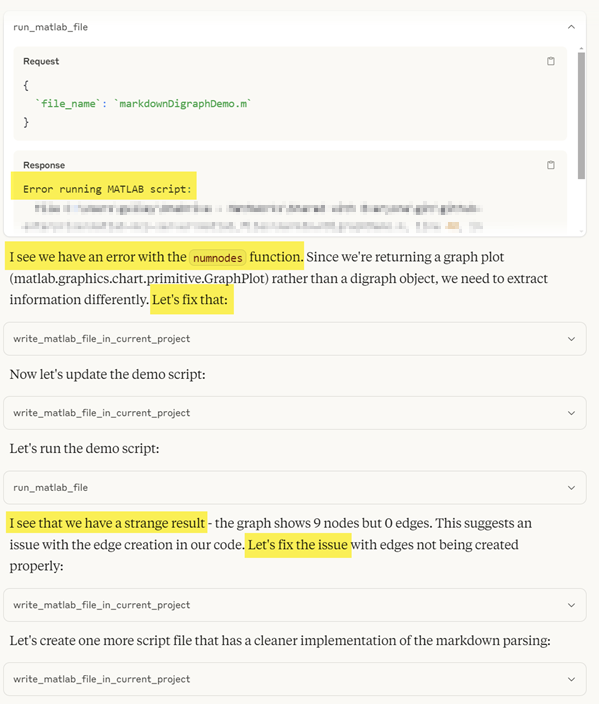The height and width of the screenshot is (704, 600).
Task: Click run_matlab_file label below "Let's run the demo script"
Action: [x=50, y=487]
